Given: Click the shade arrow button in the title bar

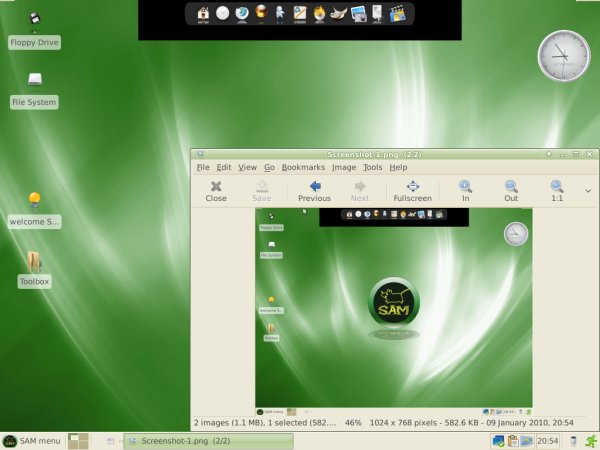Looking at the screenshot, I should tap(549, 154).
